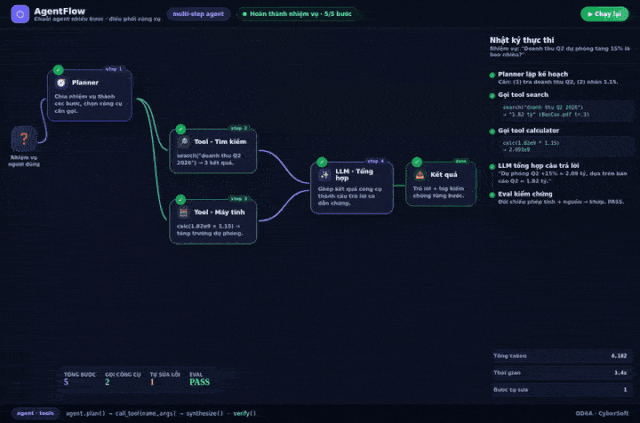Click the Chạy lại run button
The width and height of the screenshot is (640, 423).
(x=604, y=14)
